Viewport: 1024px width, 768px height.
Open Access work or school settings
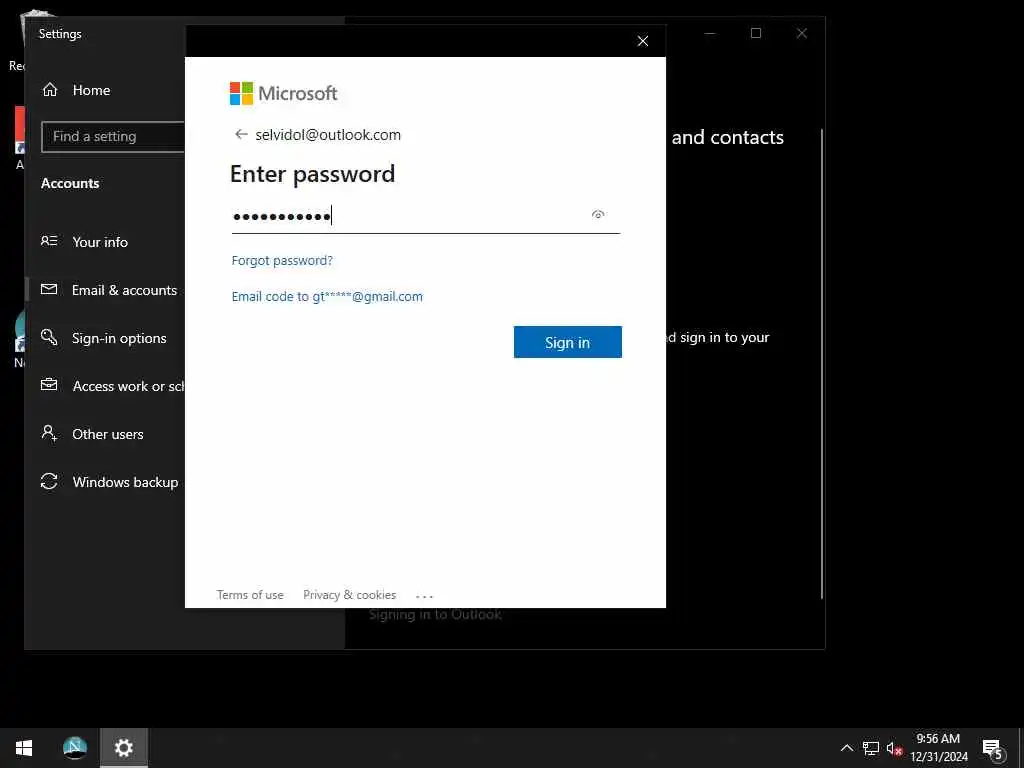(113, 386)
